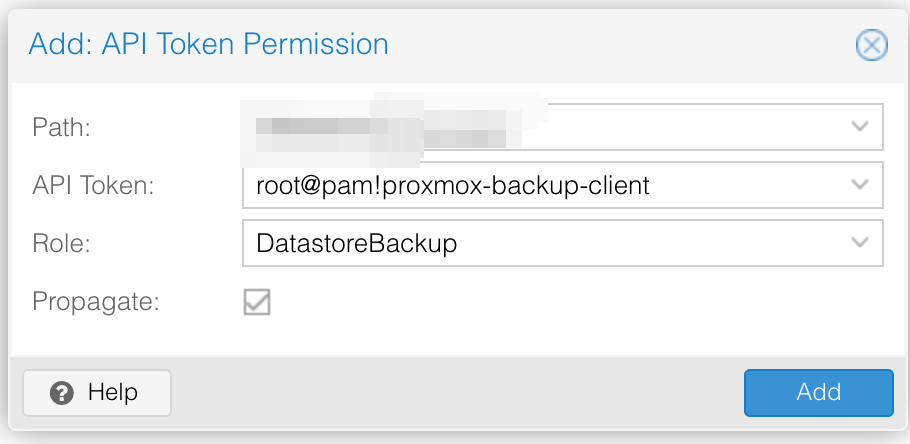Focus the Path combo box field
This screenshot has height=444, width=910.
(x=562, y=127)
